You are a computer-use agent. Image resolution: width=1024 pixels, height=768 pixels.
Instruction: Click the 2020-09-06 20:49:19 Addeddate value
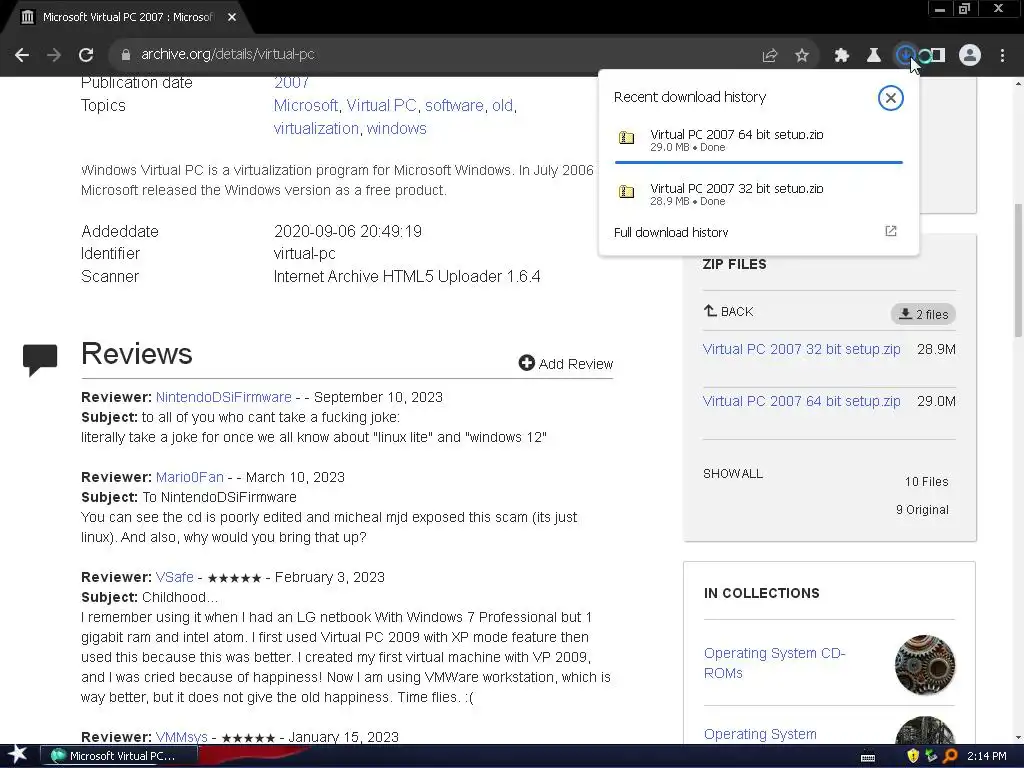click(x=347, y=231)
